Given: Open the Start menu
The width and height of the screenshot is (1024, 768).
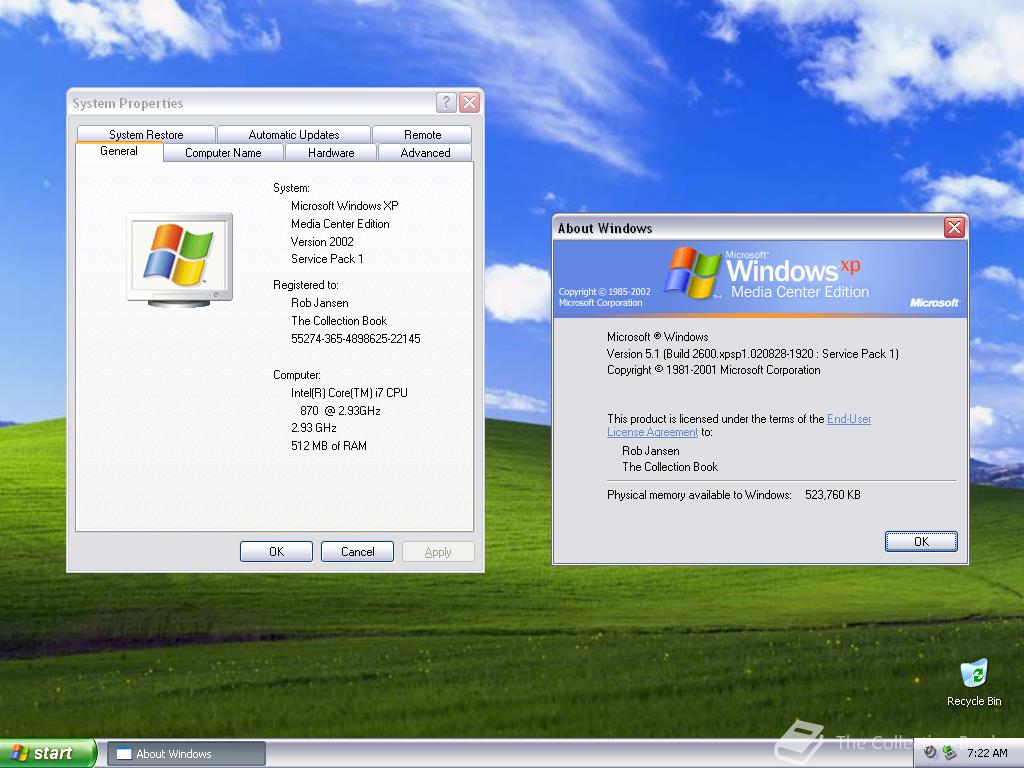Looking at the screenshot, I should coord(45,752).
